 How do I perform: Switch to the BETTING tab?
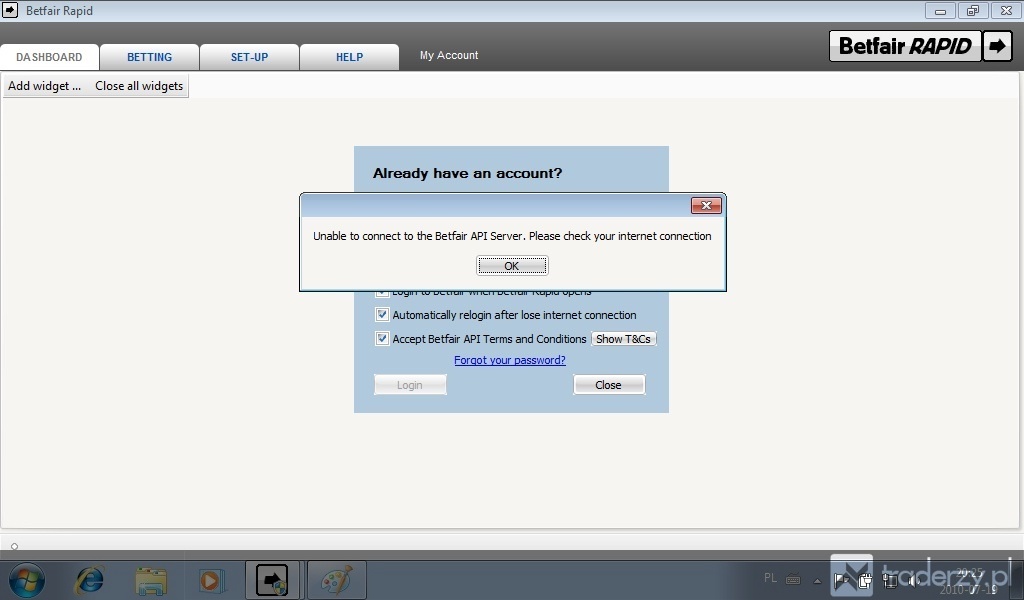tap(150, 57)
